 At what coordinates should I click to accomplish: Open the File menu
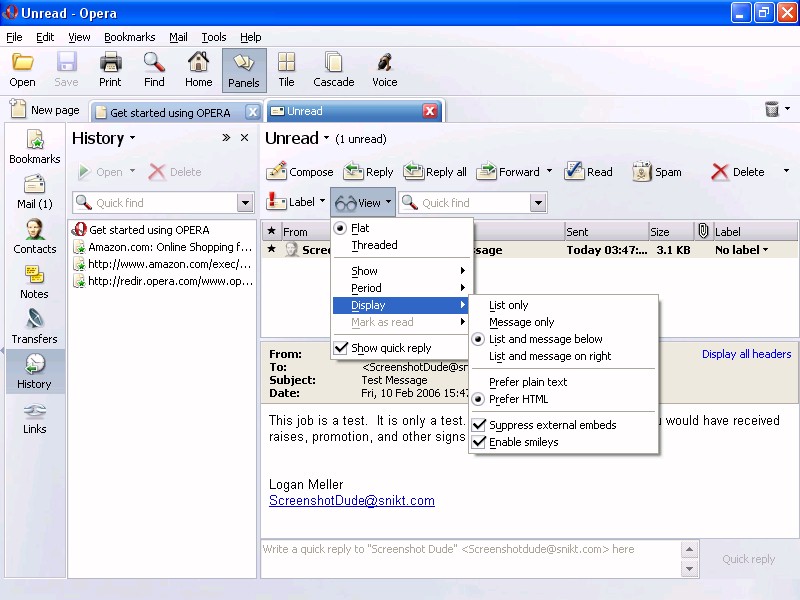(14, 37)
